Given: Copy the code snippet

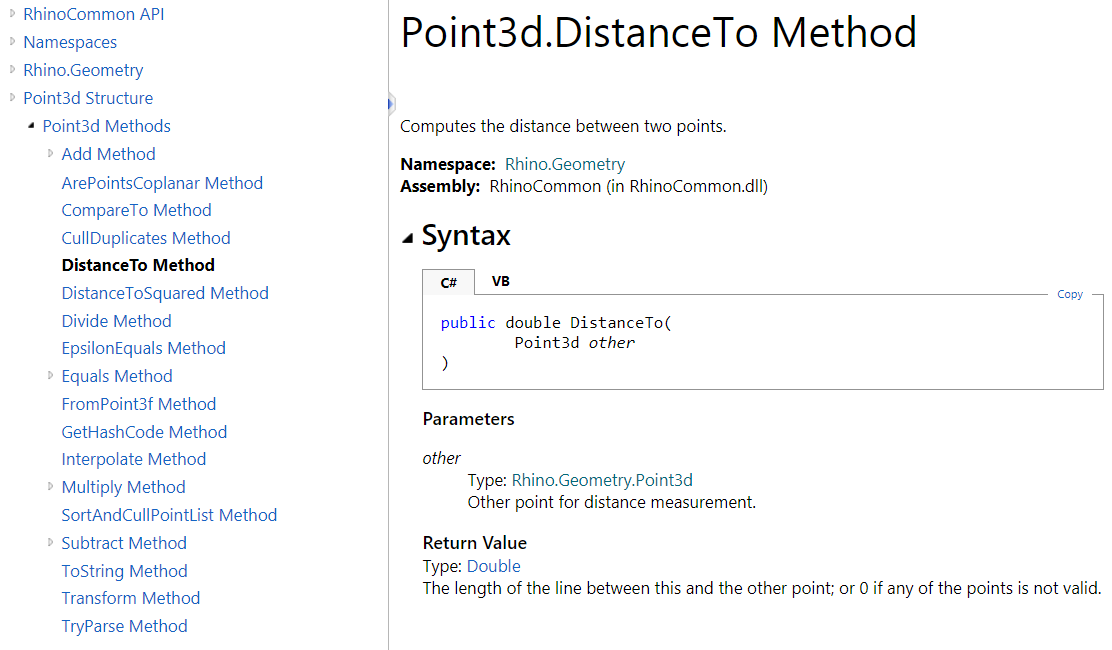Looking at the screenshot, I should [1070, 294].
